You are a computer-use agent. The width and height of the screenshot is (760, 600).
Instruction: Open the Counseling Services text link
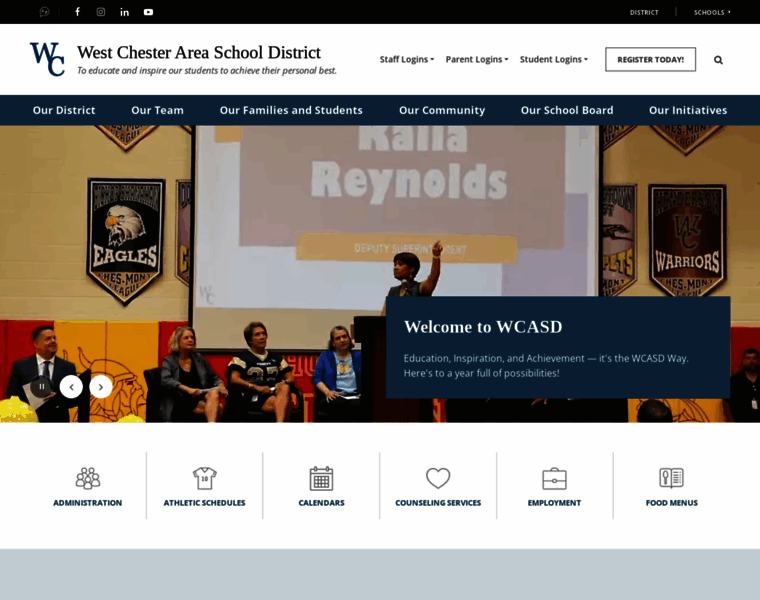438,503
